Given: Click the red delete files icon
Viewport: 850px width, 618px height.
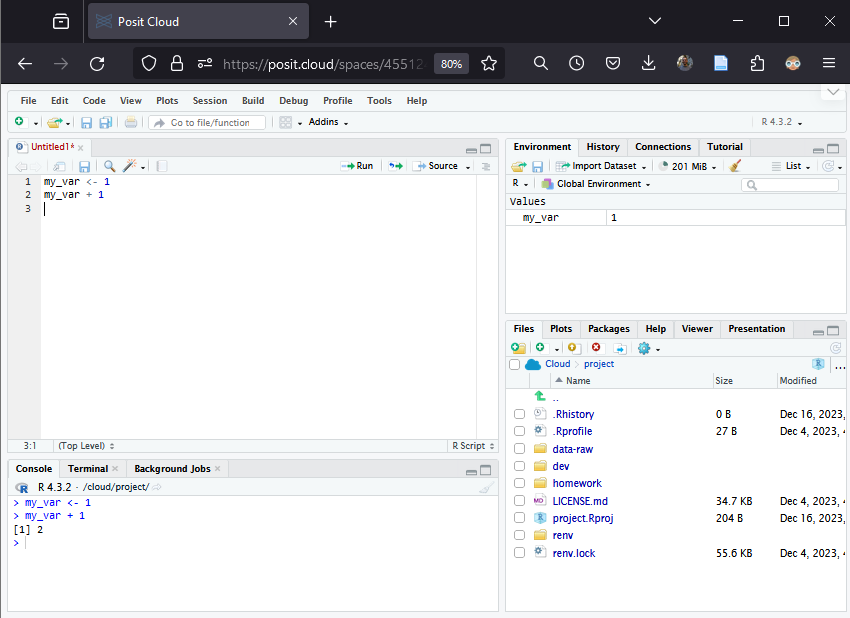Looking at the screenshot, I should 597,348.
